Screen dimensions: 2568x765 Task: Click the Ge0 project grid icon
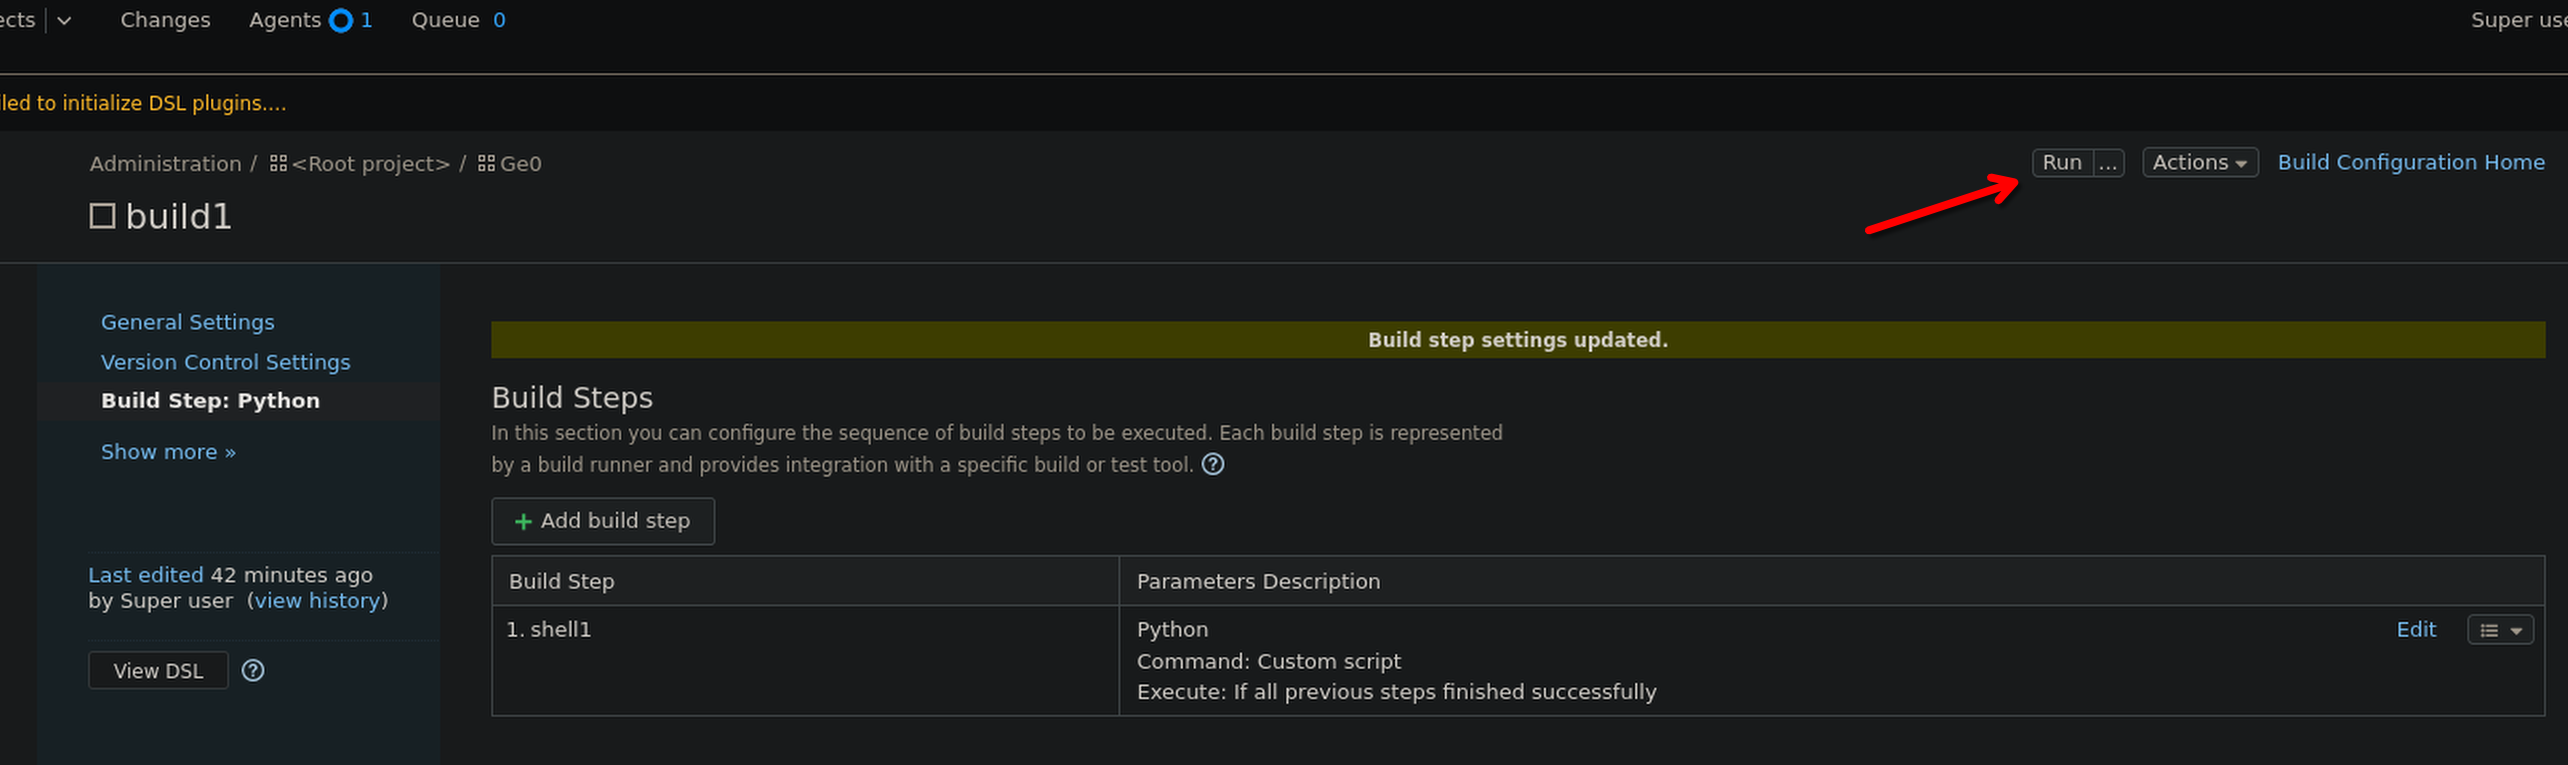pyautogui.click(x=486, y=163)
